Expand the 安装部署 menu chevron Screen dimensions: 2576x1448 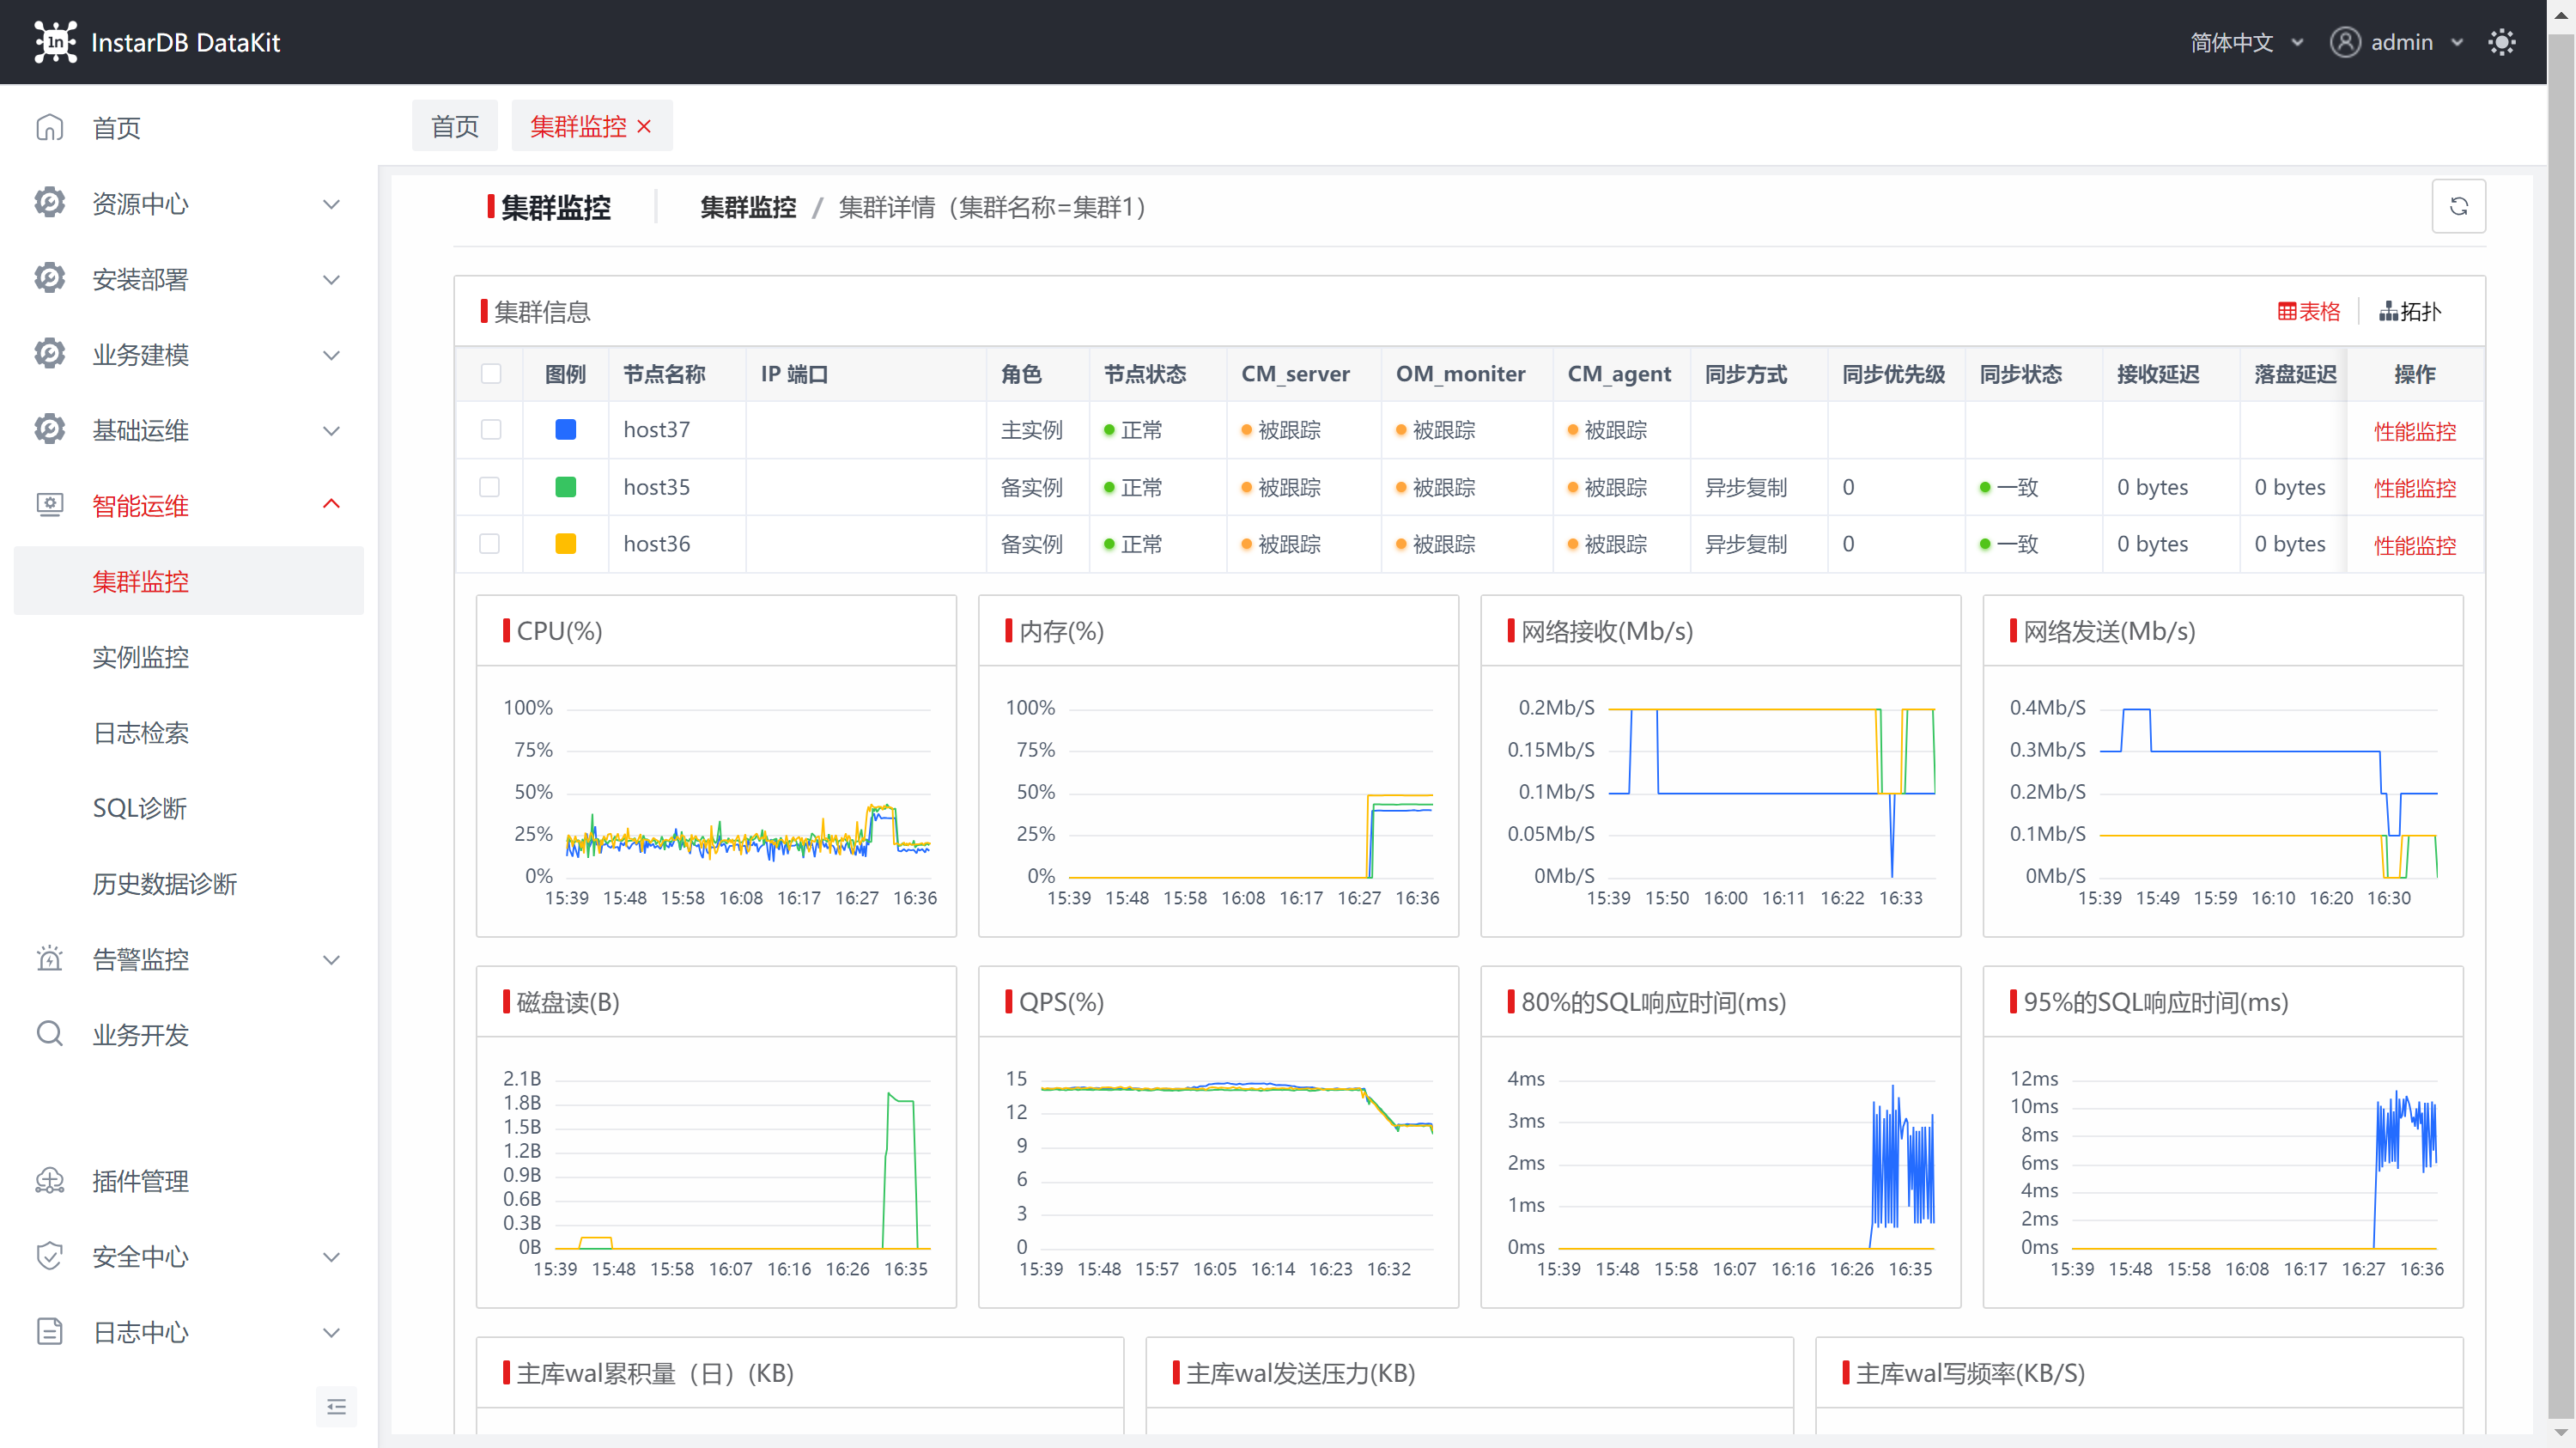coord(332,280)
